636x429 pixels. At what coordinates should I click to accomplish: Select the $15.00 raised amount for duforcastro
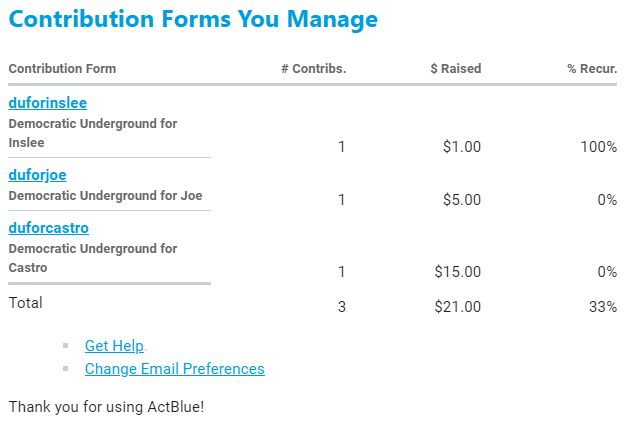(457, 272)
